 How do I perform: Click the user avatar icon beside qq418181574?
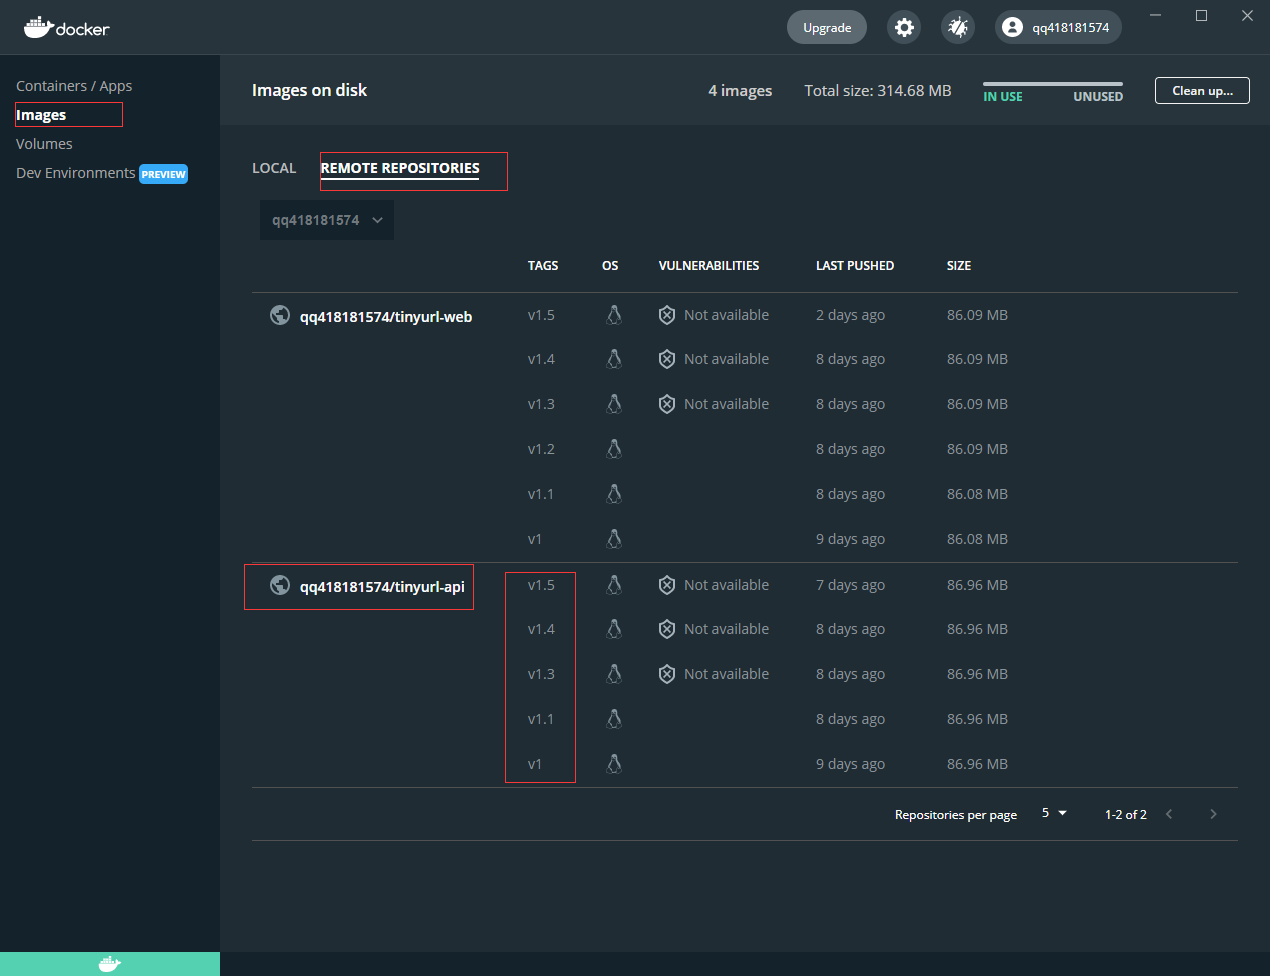(x=1013, y=27)
